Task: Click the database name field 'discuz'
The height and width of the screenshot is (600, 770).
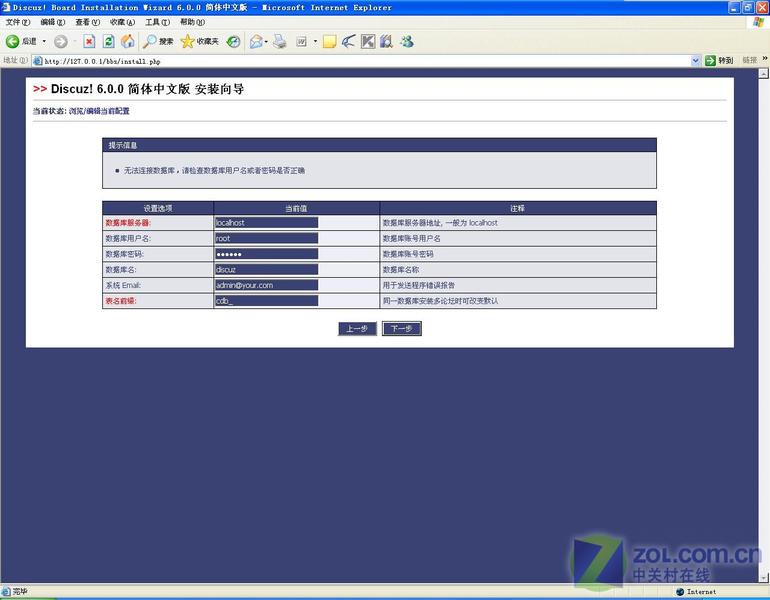Action: 266,270
